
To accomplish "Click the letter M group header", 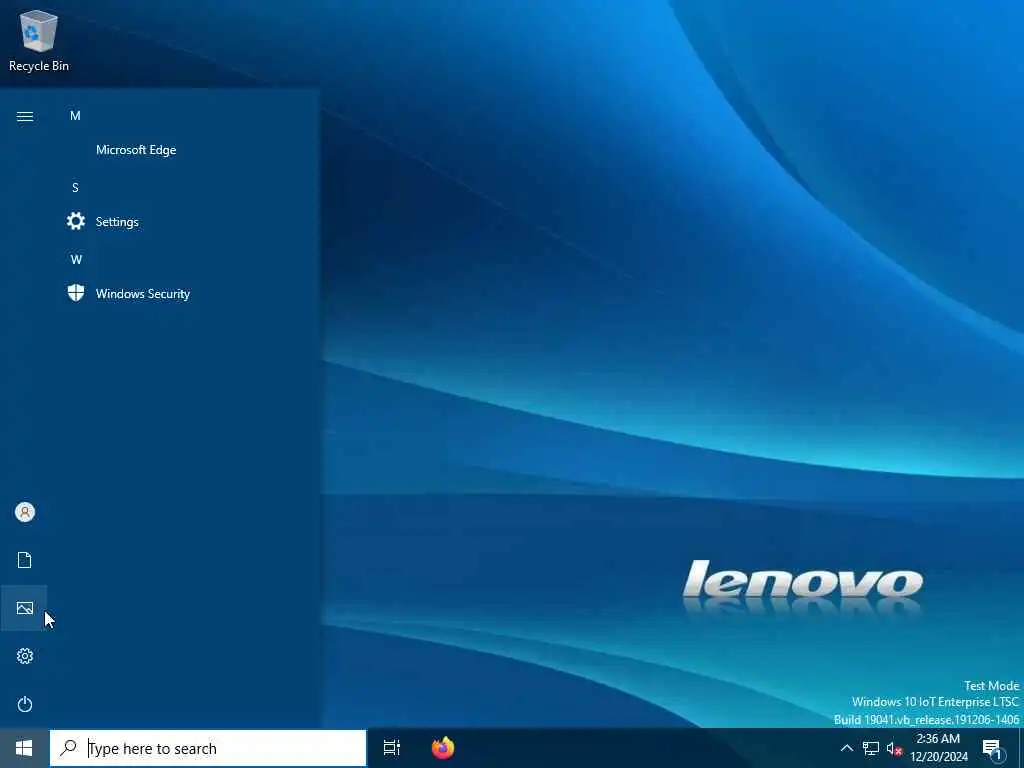I will tap(75, 116).
